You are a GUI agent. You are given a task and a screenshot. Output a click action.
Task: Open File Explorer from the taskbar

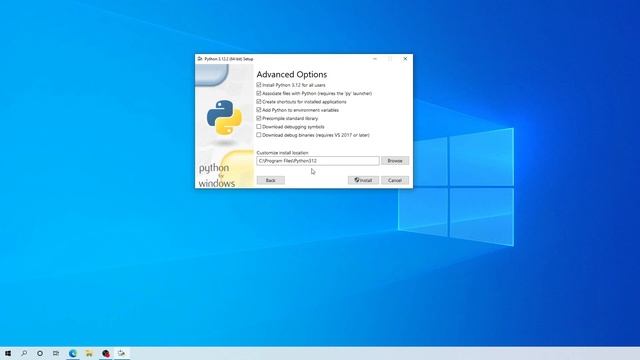[89, 353]
